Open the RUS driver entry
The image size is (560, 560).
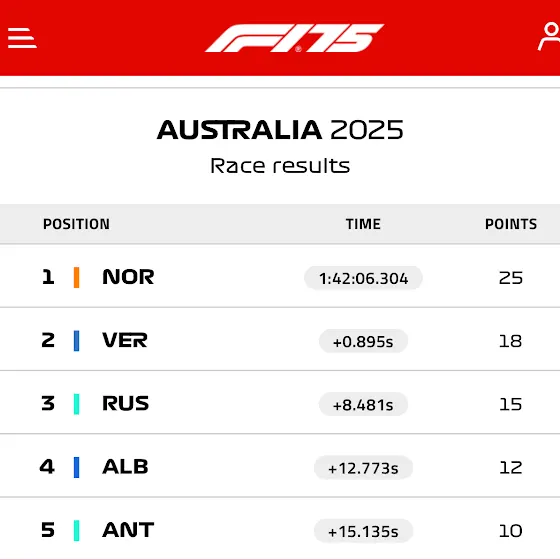coord(280,403)
